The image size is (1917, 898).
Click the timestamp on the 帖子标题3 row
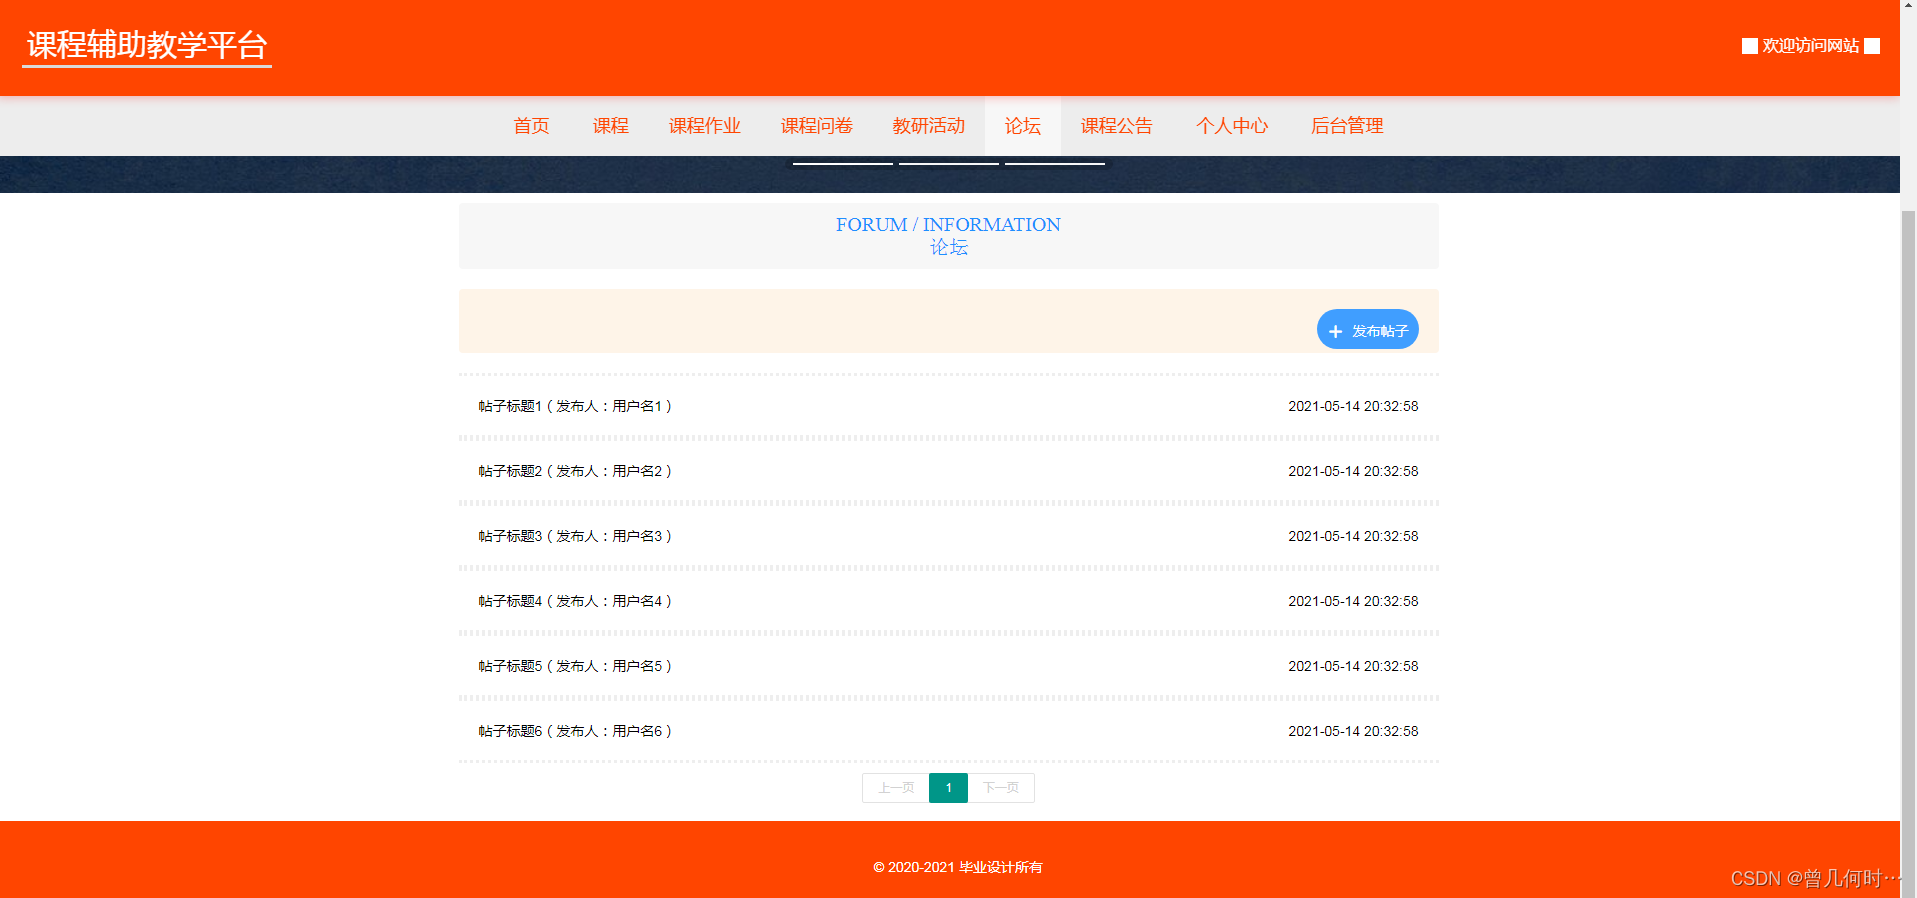[x=1353, y=536]
